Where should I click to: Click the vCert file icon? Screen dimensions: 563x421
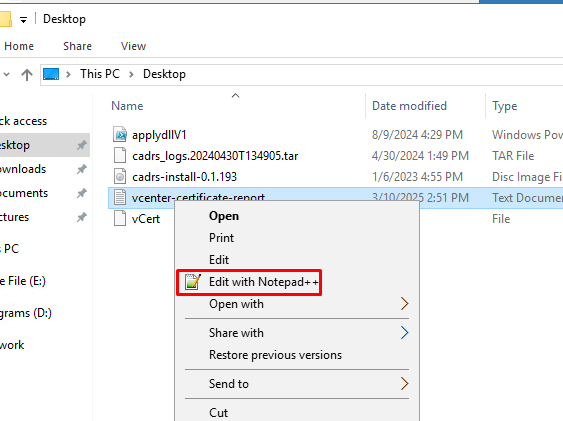coord(120,218)
